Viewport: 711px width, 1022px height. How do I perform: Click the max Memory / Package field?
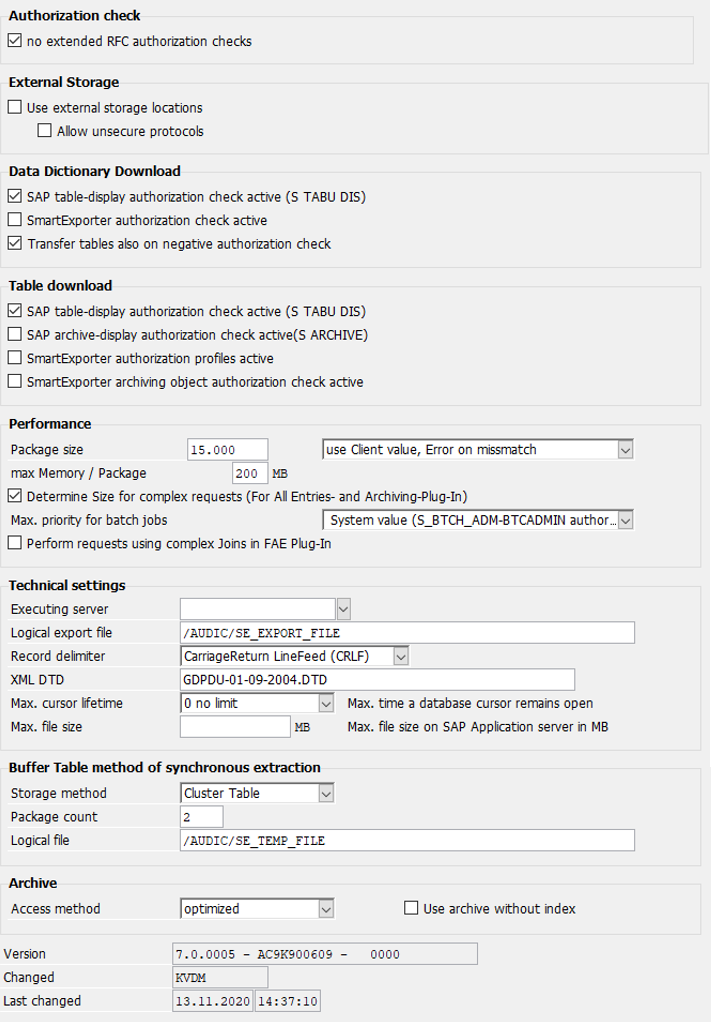250,473
